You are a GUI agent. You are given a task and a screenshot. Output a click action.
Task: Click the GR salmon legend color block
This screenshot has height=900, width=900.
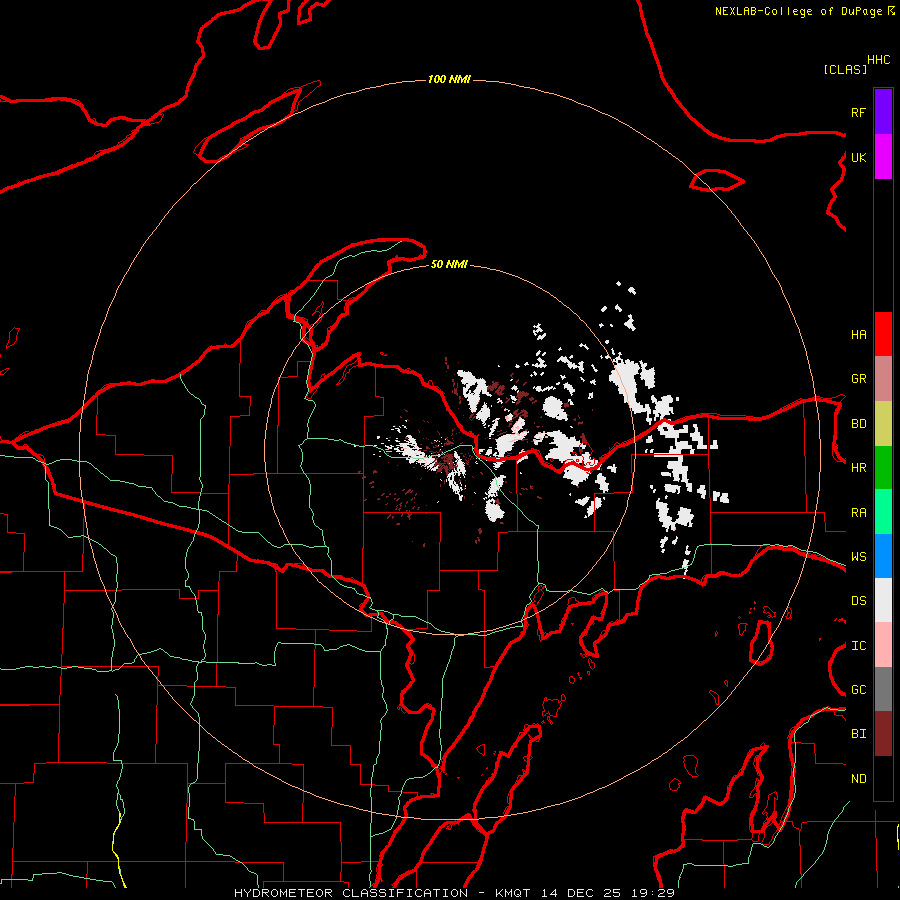click(883, 379)
